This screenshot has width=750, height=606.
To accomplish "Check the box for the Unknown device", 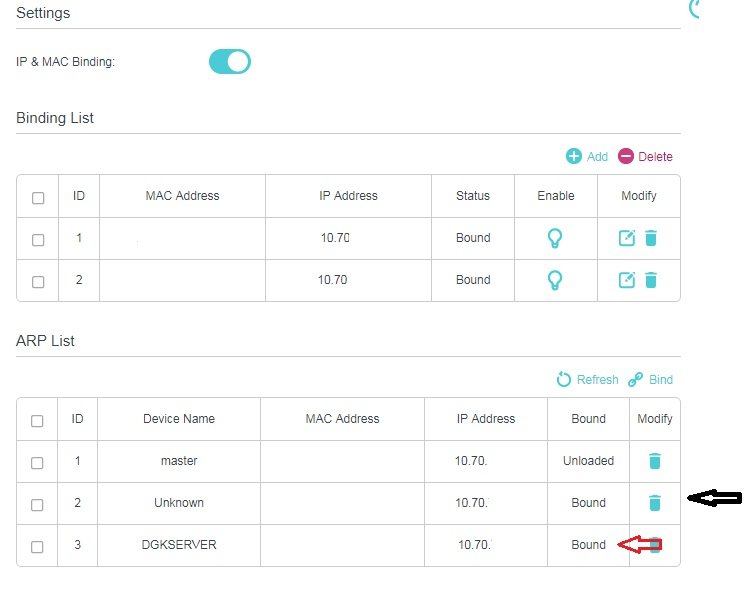I will click(x=37, y=505).
